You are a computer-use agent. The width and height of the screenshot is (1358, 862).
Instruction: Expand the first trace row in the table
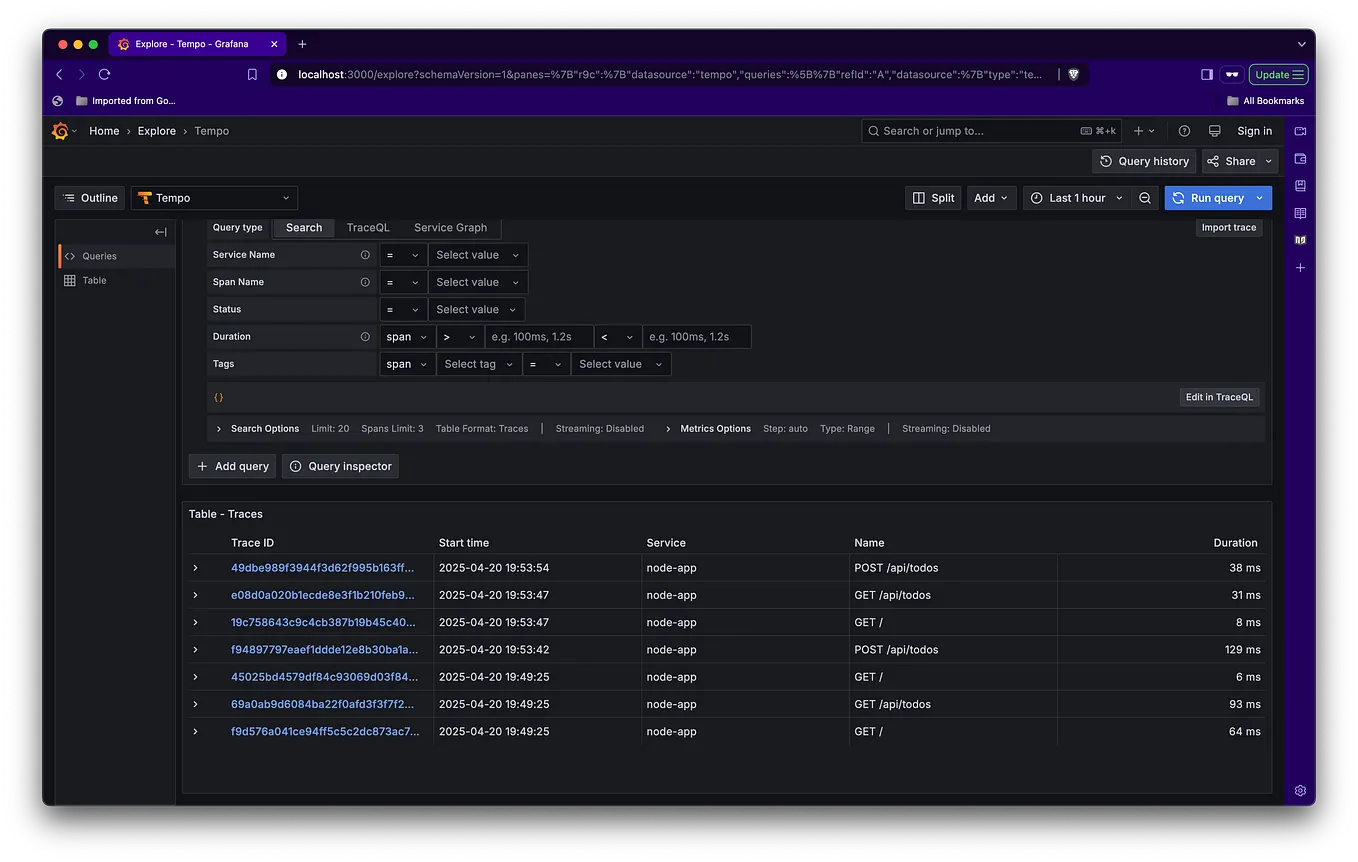[195, 567]
